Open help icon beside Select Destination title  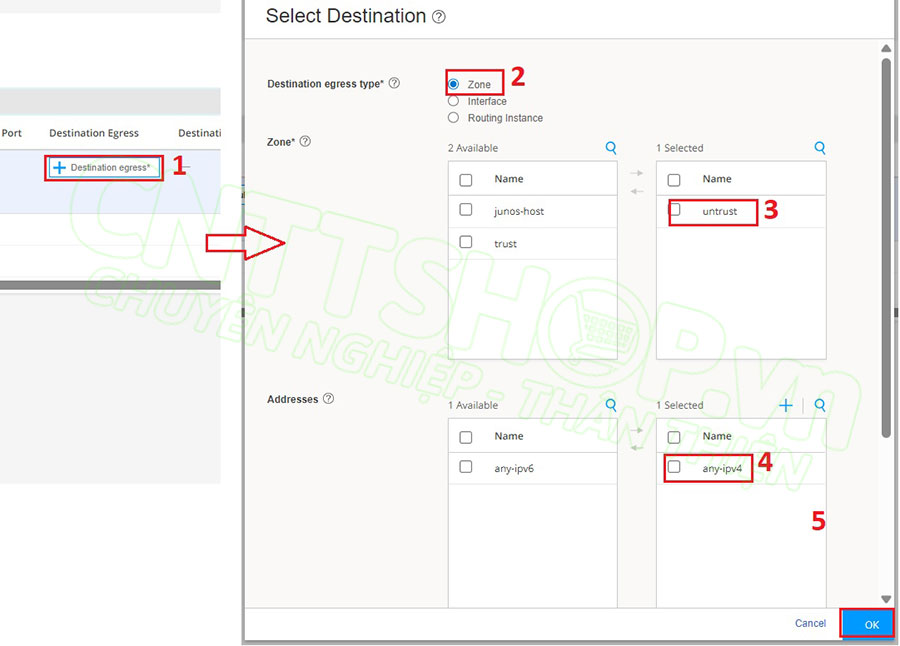(439, 17)
